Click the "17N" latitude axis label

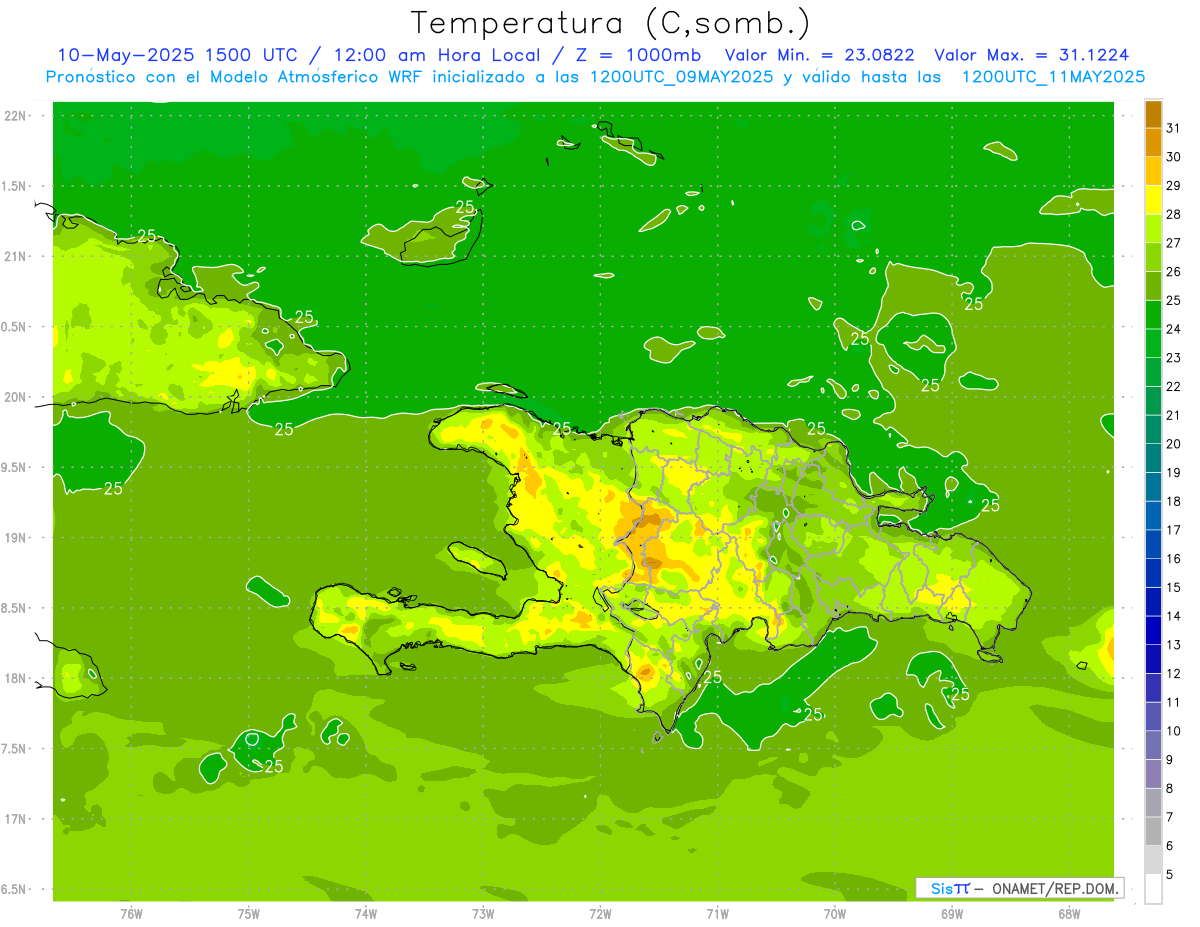click(x=17, y=819)
